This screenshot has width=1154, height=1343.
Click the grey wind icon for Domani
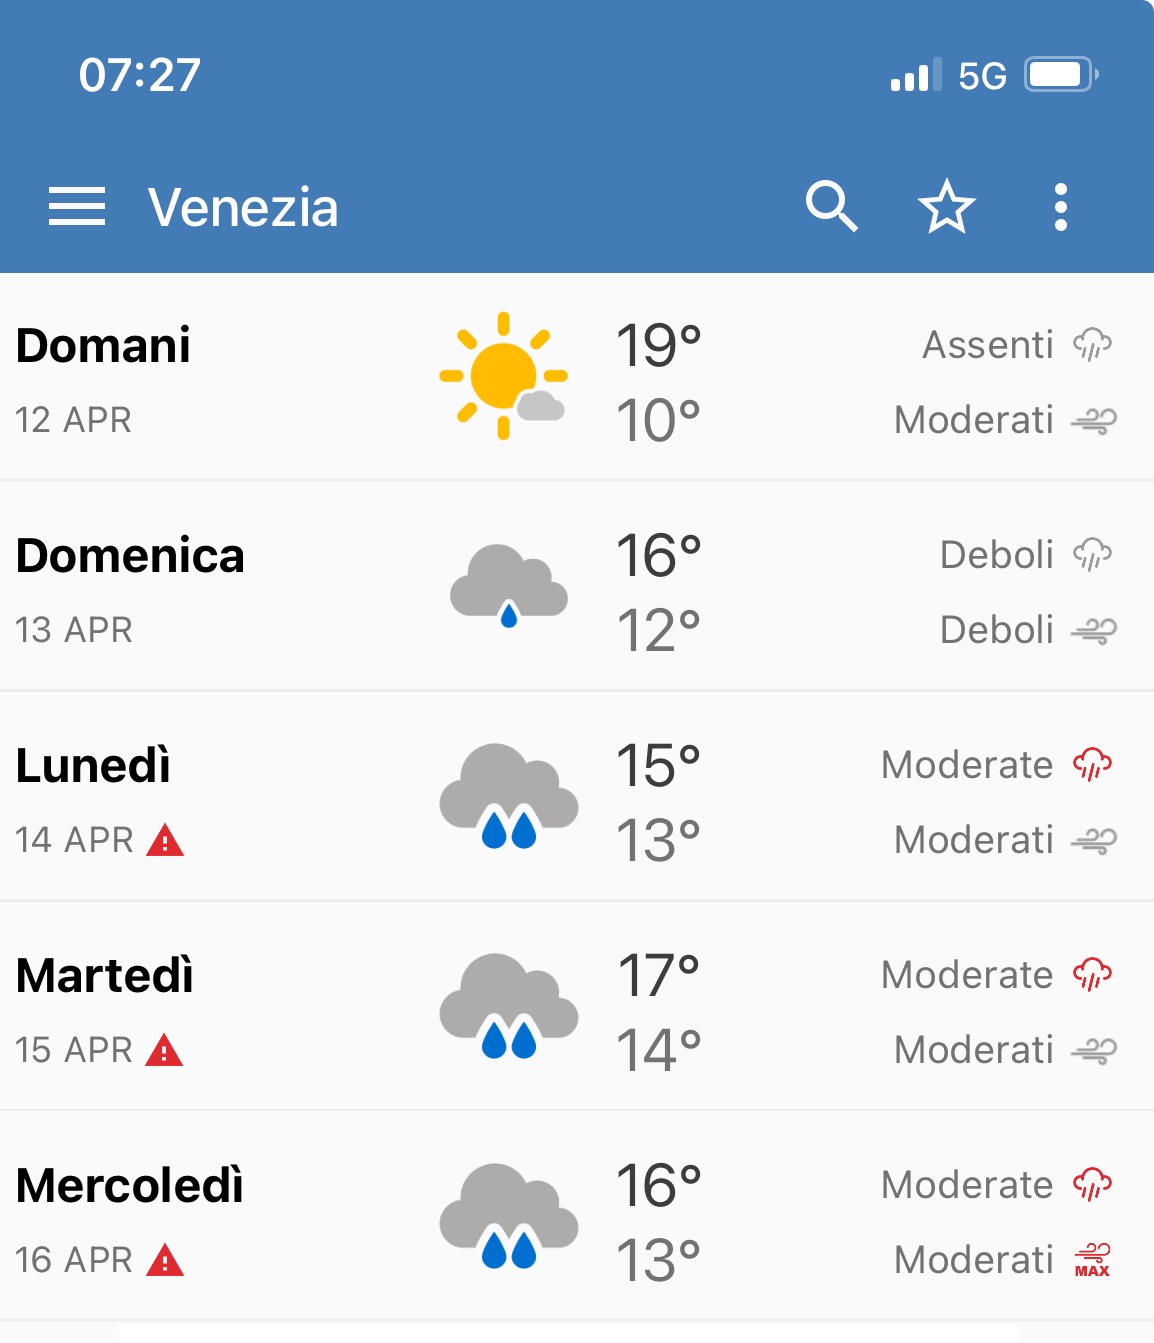click(x=1093, y=421)
